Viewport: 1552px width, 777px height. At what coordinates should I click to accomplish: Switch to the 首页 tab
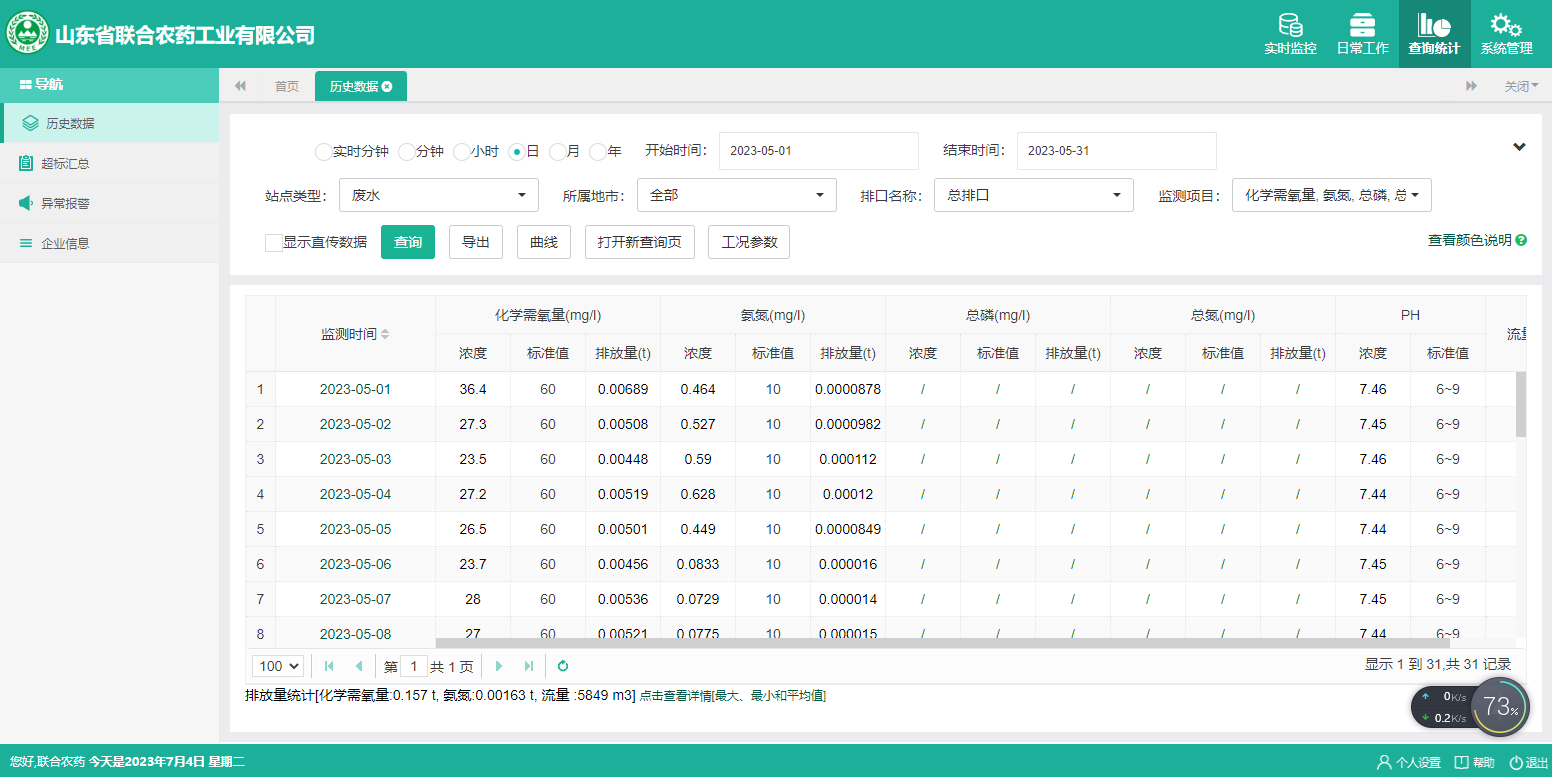(x=287, y=87)
